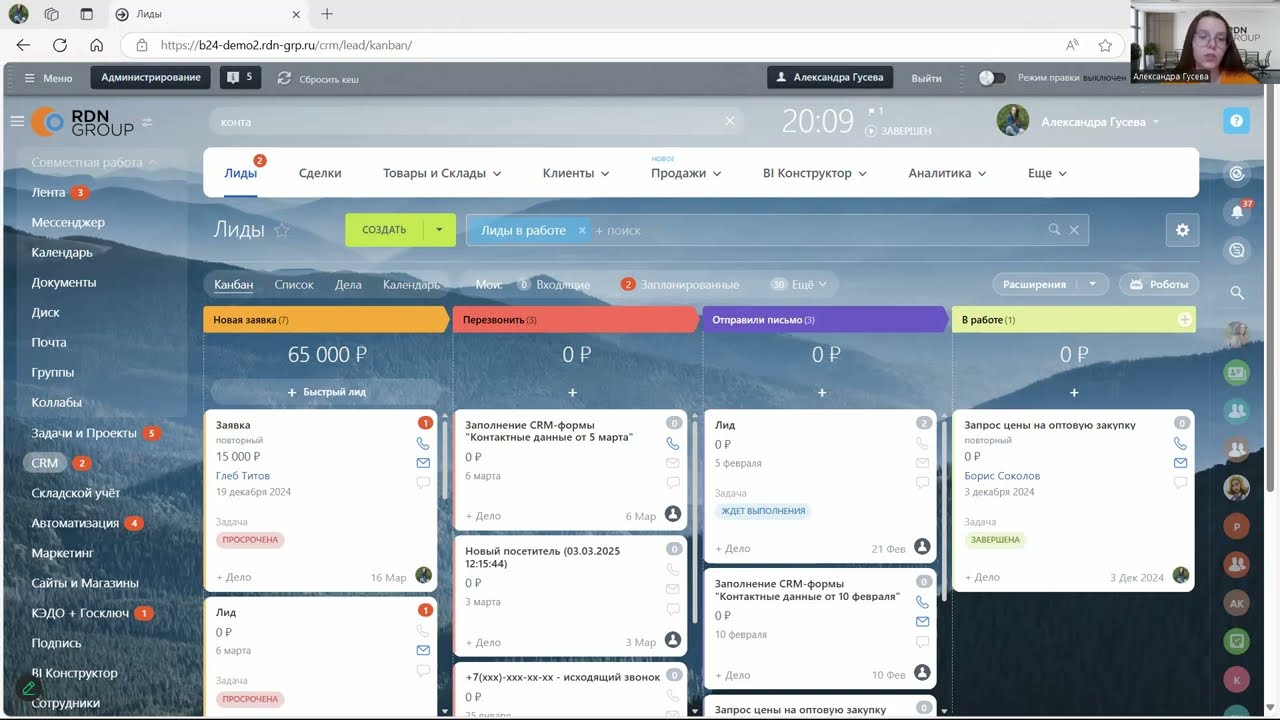Open new browser tab plus
This screenshot has width=1280, height=720.
point(327,14)
